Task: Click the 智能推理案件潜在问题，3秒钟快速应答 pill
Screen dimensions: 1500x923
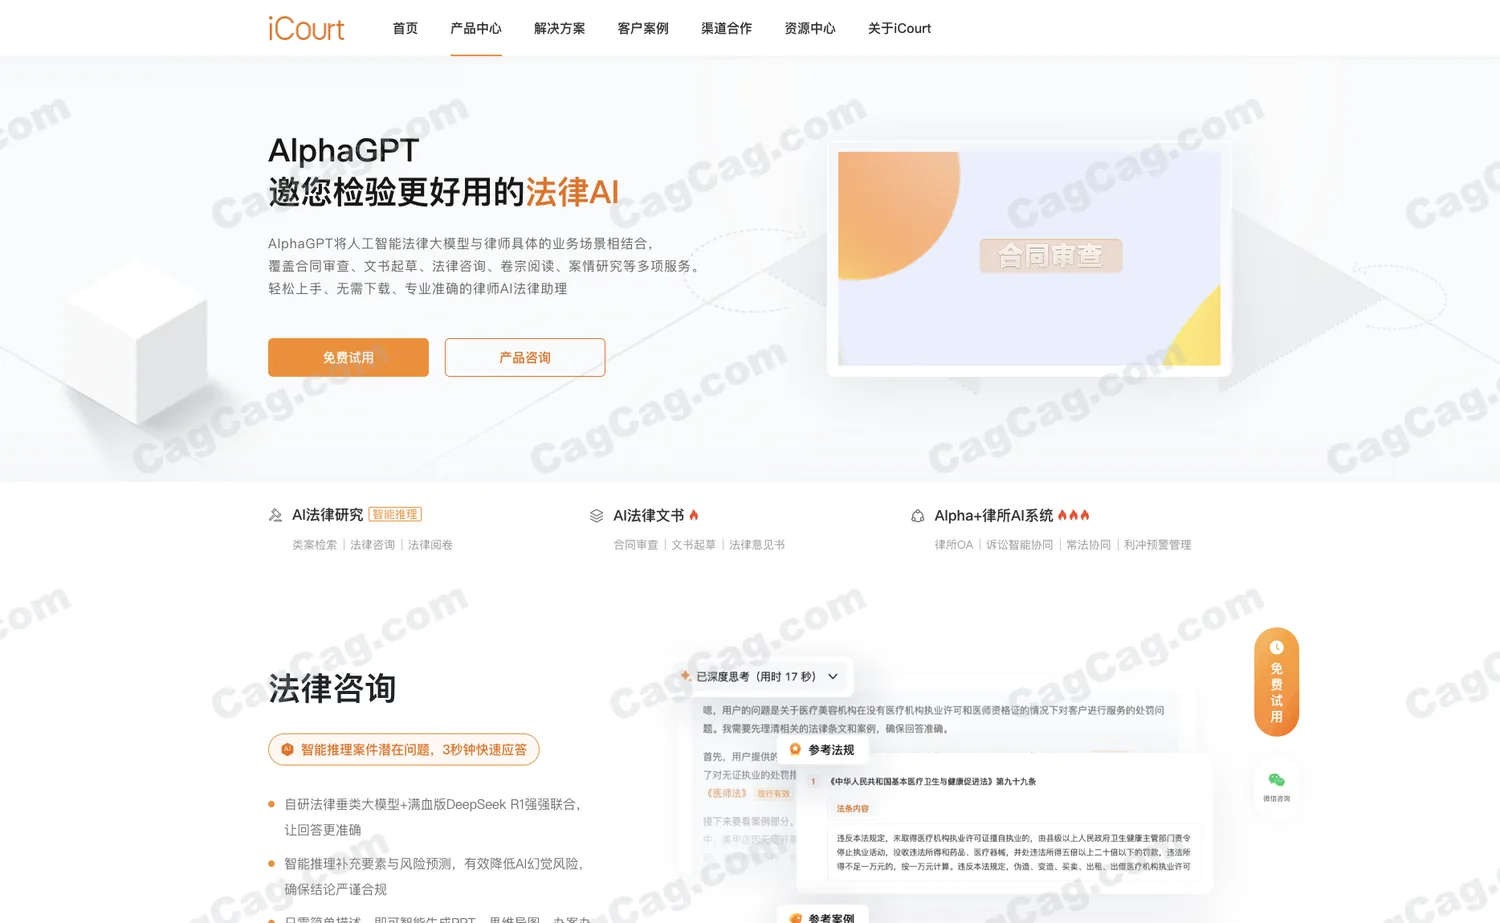Action: tap(404, 749)
